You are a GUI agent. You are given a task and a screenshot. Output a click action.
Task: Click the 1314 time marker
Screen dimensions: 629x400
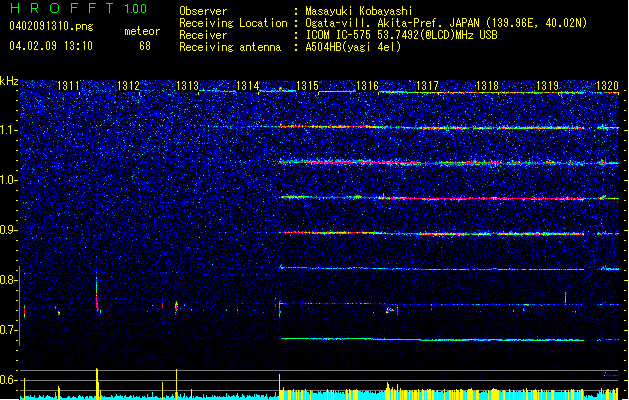[x=248, y=86]
